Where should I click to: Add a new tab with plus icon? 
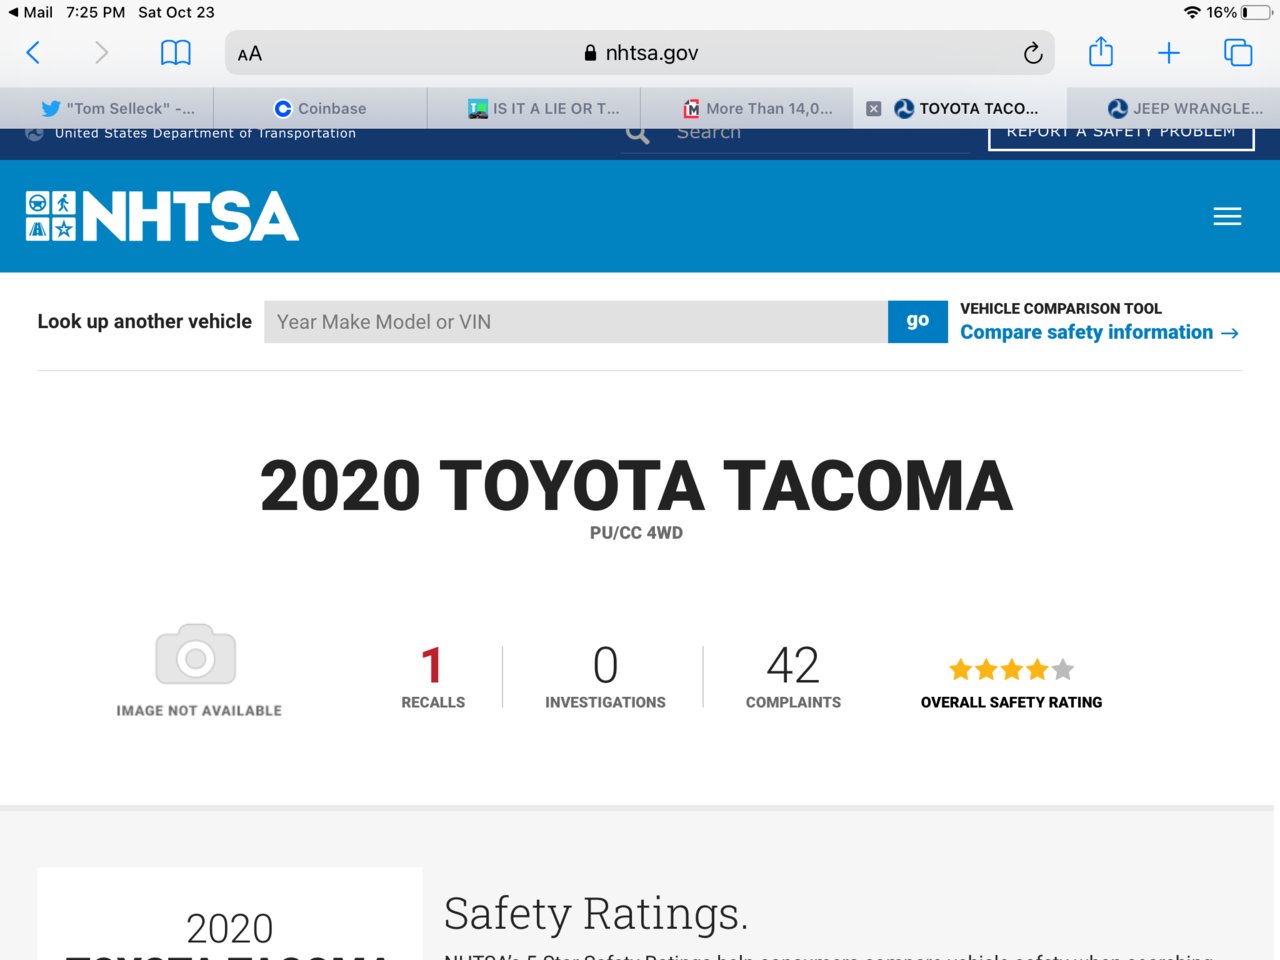click(x=1168, y=53)
